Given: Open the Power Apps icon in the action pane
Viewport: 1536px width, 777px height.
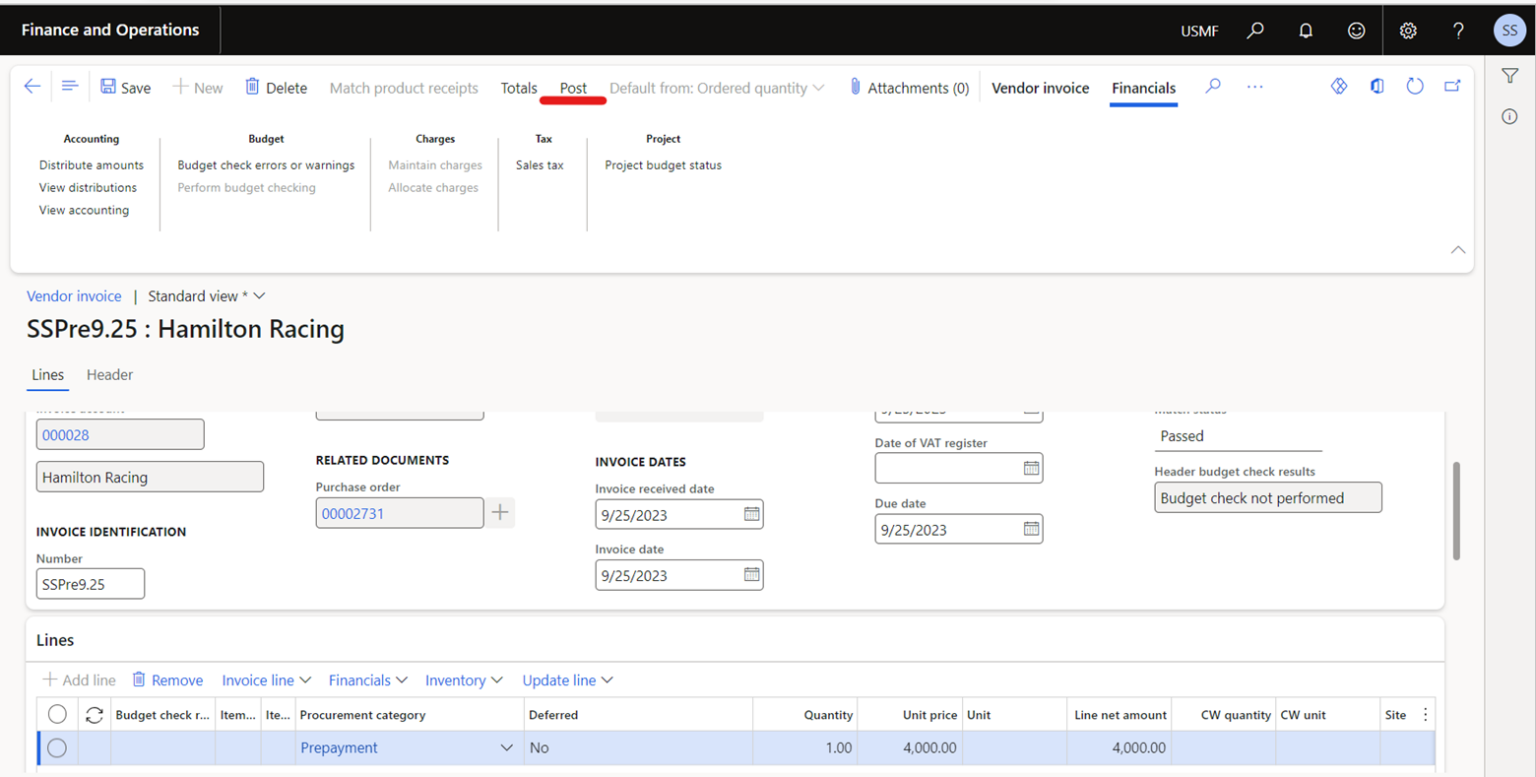Looking at the screenshot, I should [1339, 86].
